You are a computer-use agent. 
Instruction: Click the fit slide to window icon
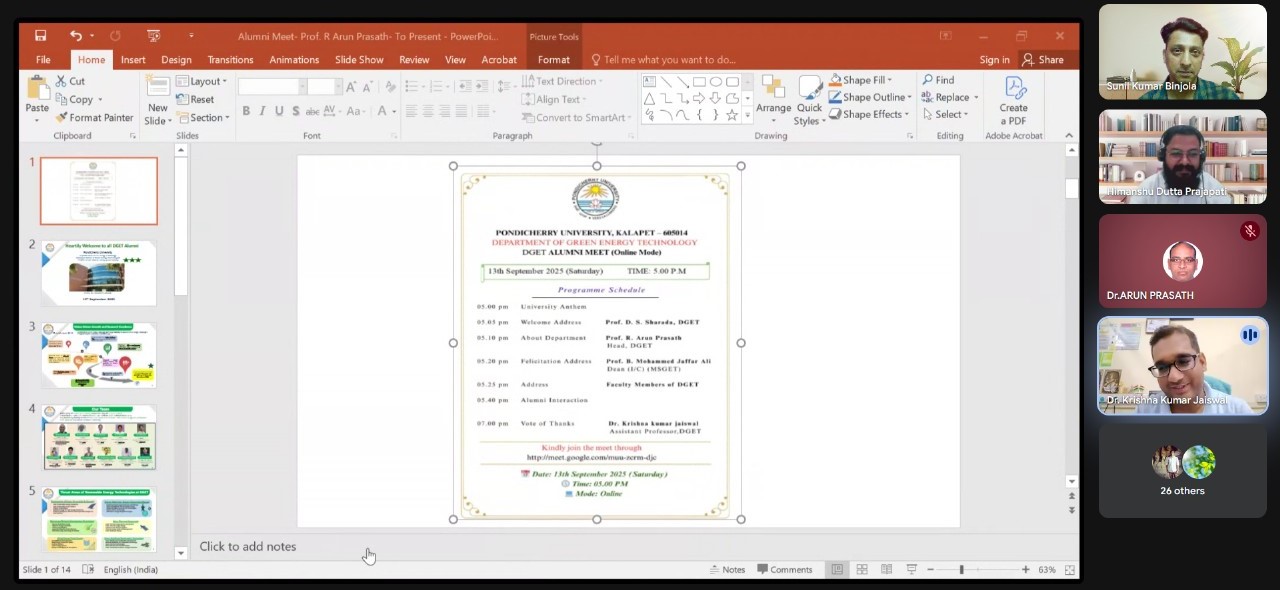(1069, 569)
